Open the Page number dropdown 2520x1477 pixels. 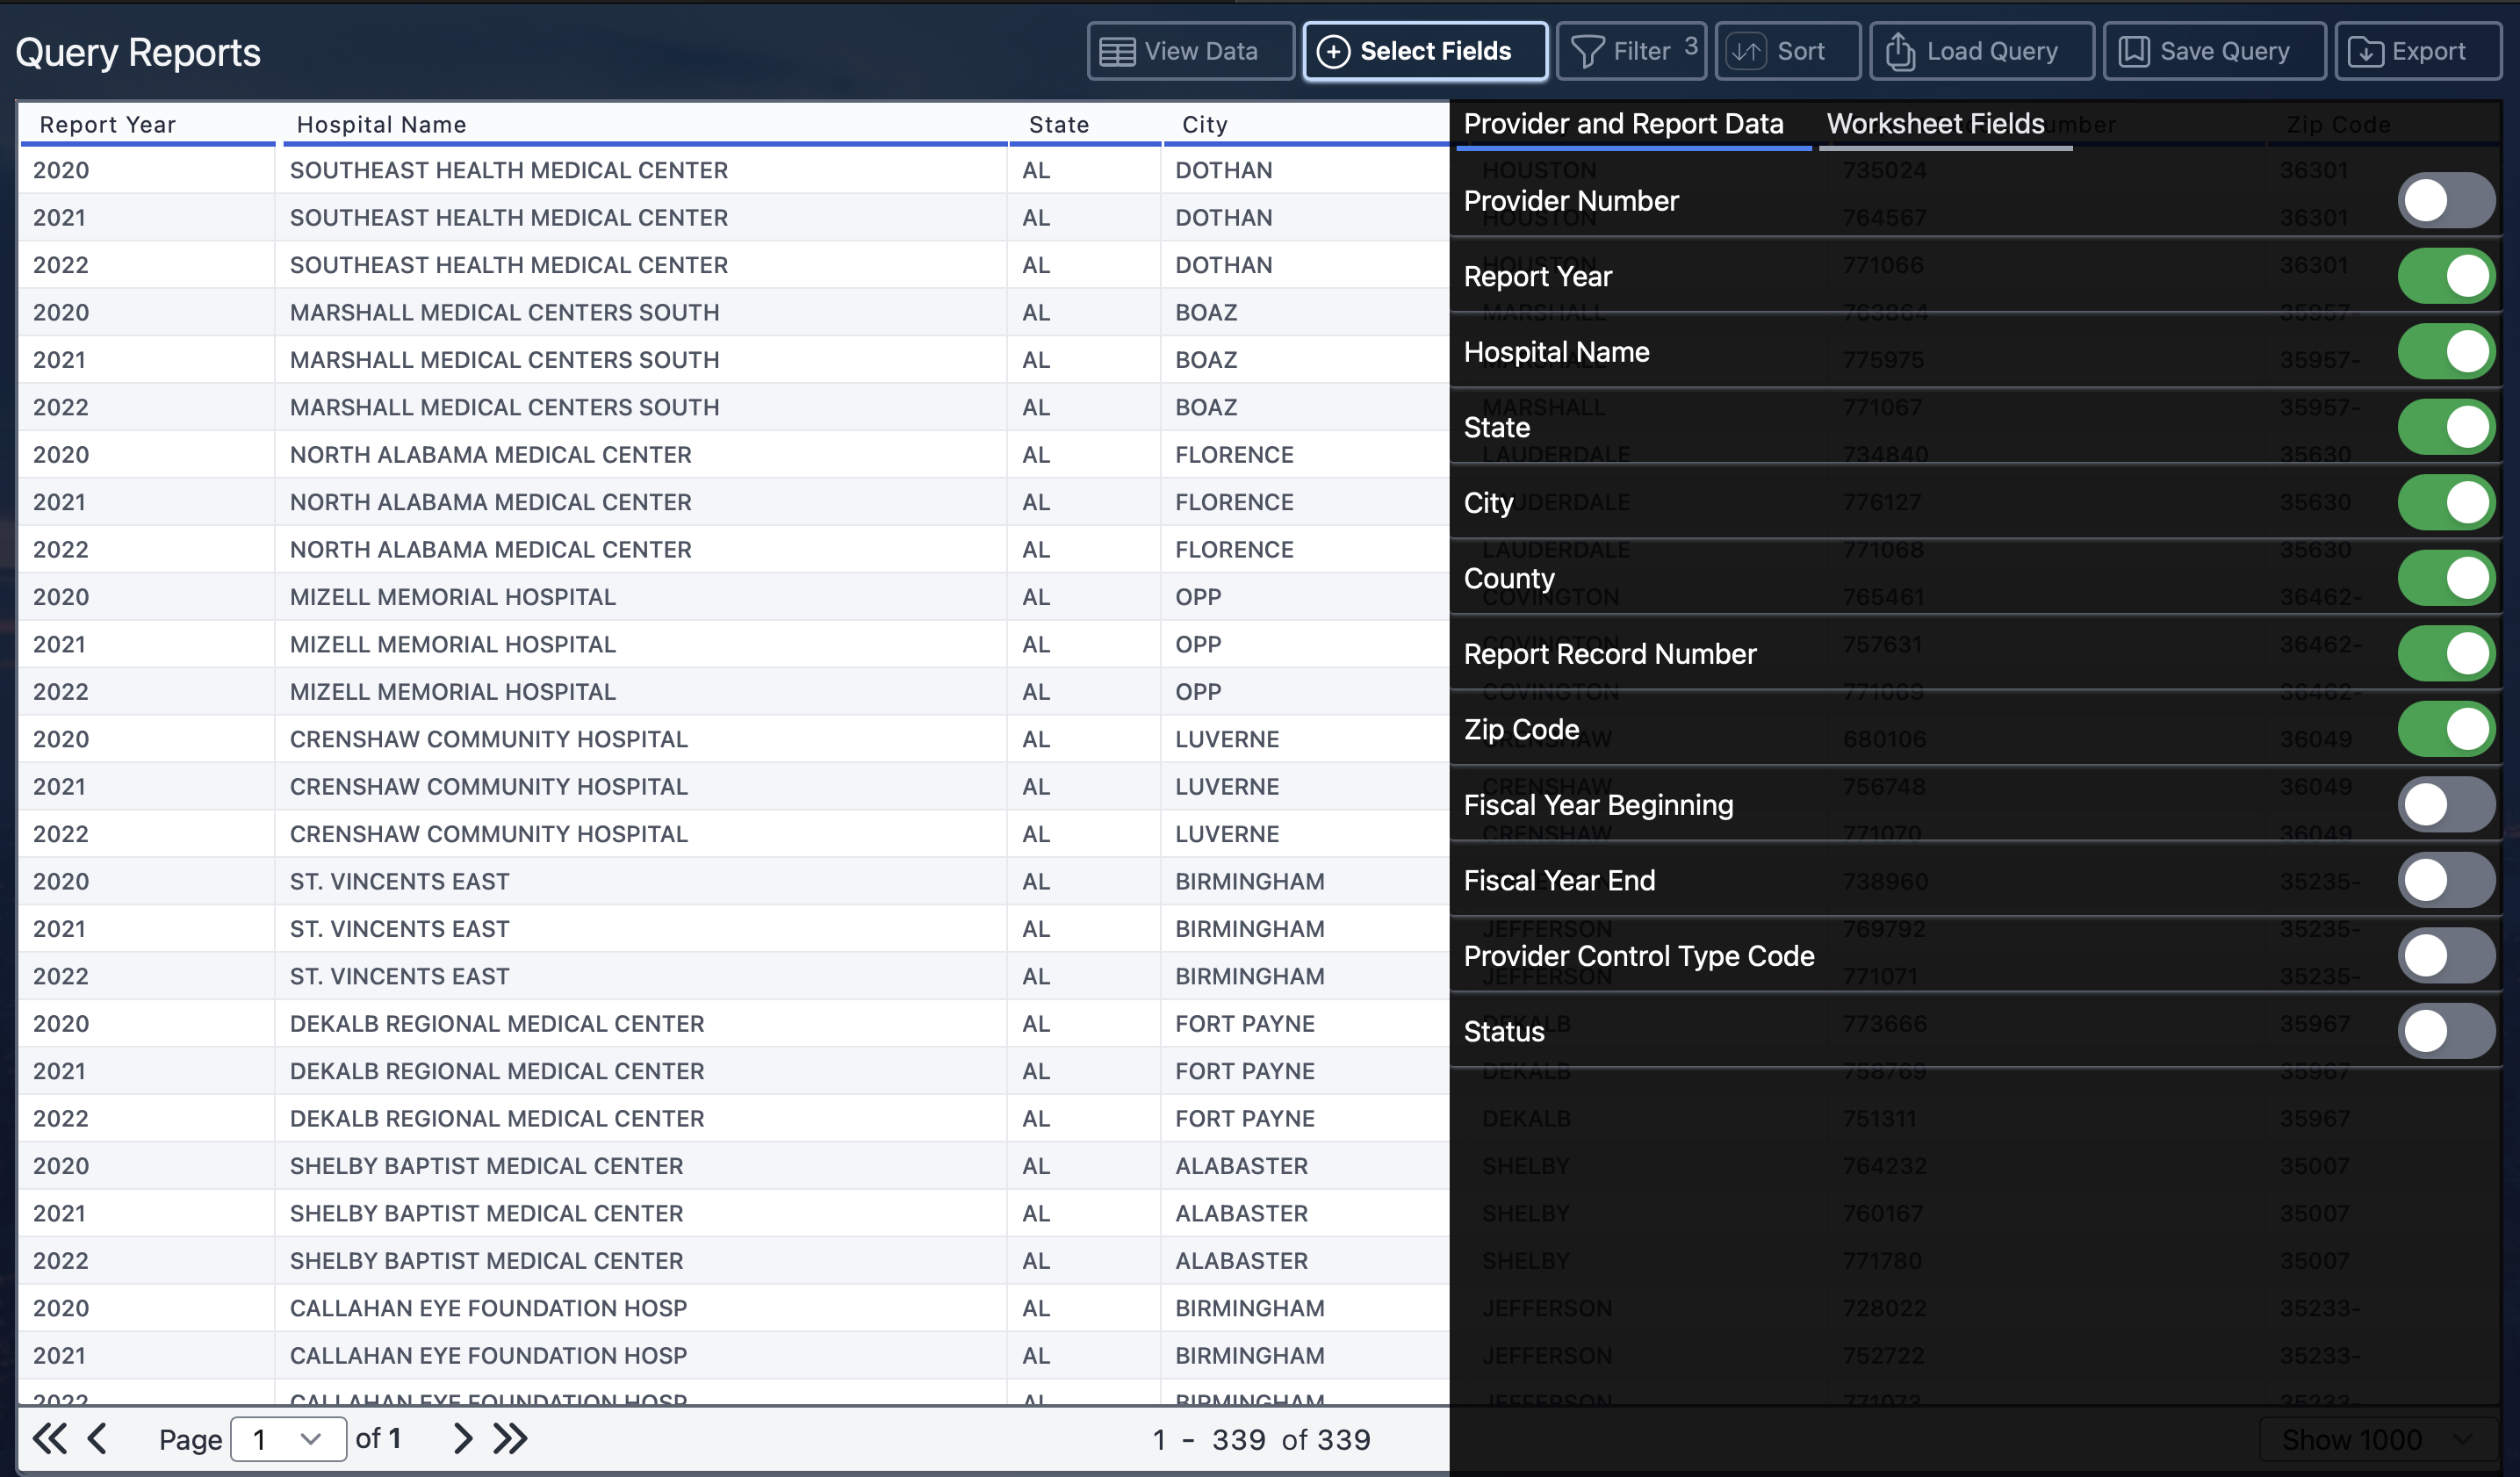[x=288, y=1439]
